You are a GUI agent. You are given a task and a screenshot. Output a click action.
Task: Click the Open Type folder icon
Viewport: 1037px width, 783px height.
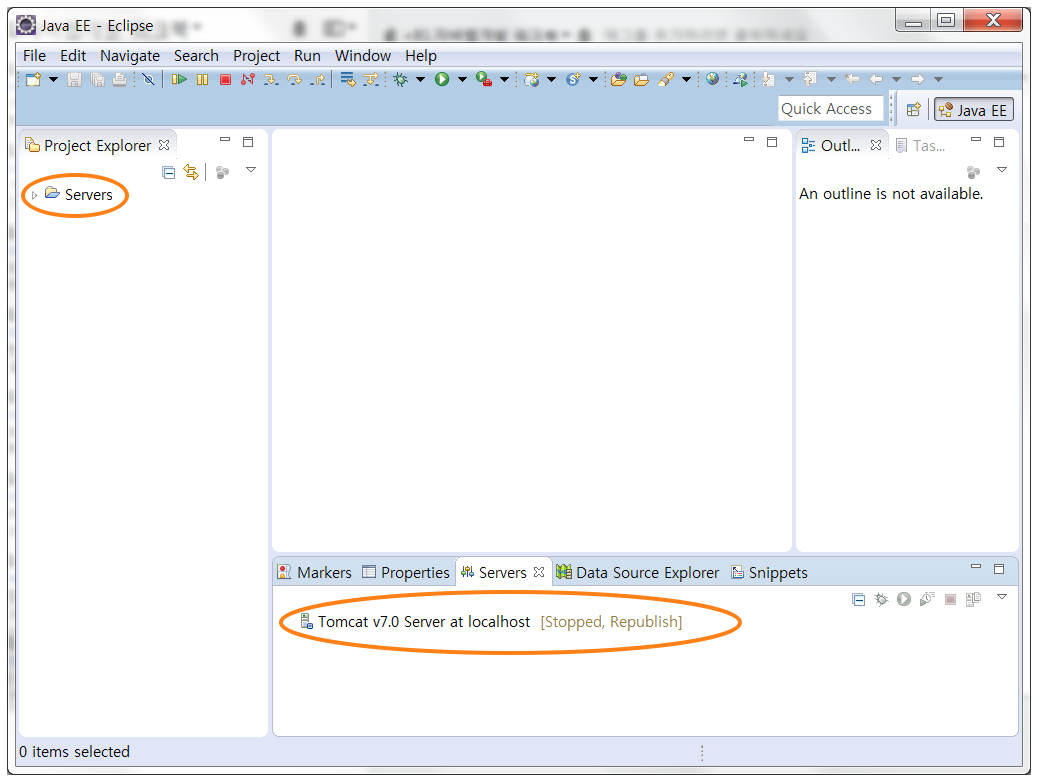(618, 79)
